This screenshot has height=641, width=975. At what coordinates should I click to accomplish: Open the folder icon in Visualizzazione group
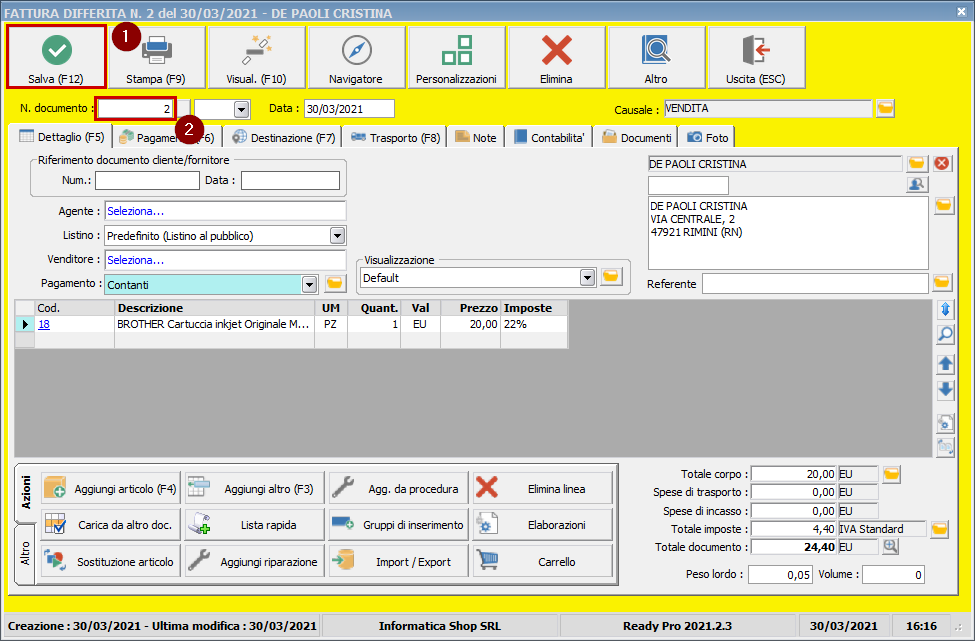pyautogui.click(x=611, y=277)
